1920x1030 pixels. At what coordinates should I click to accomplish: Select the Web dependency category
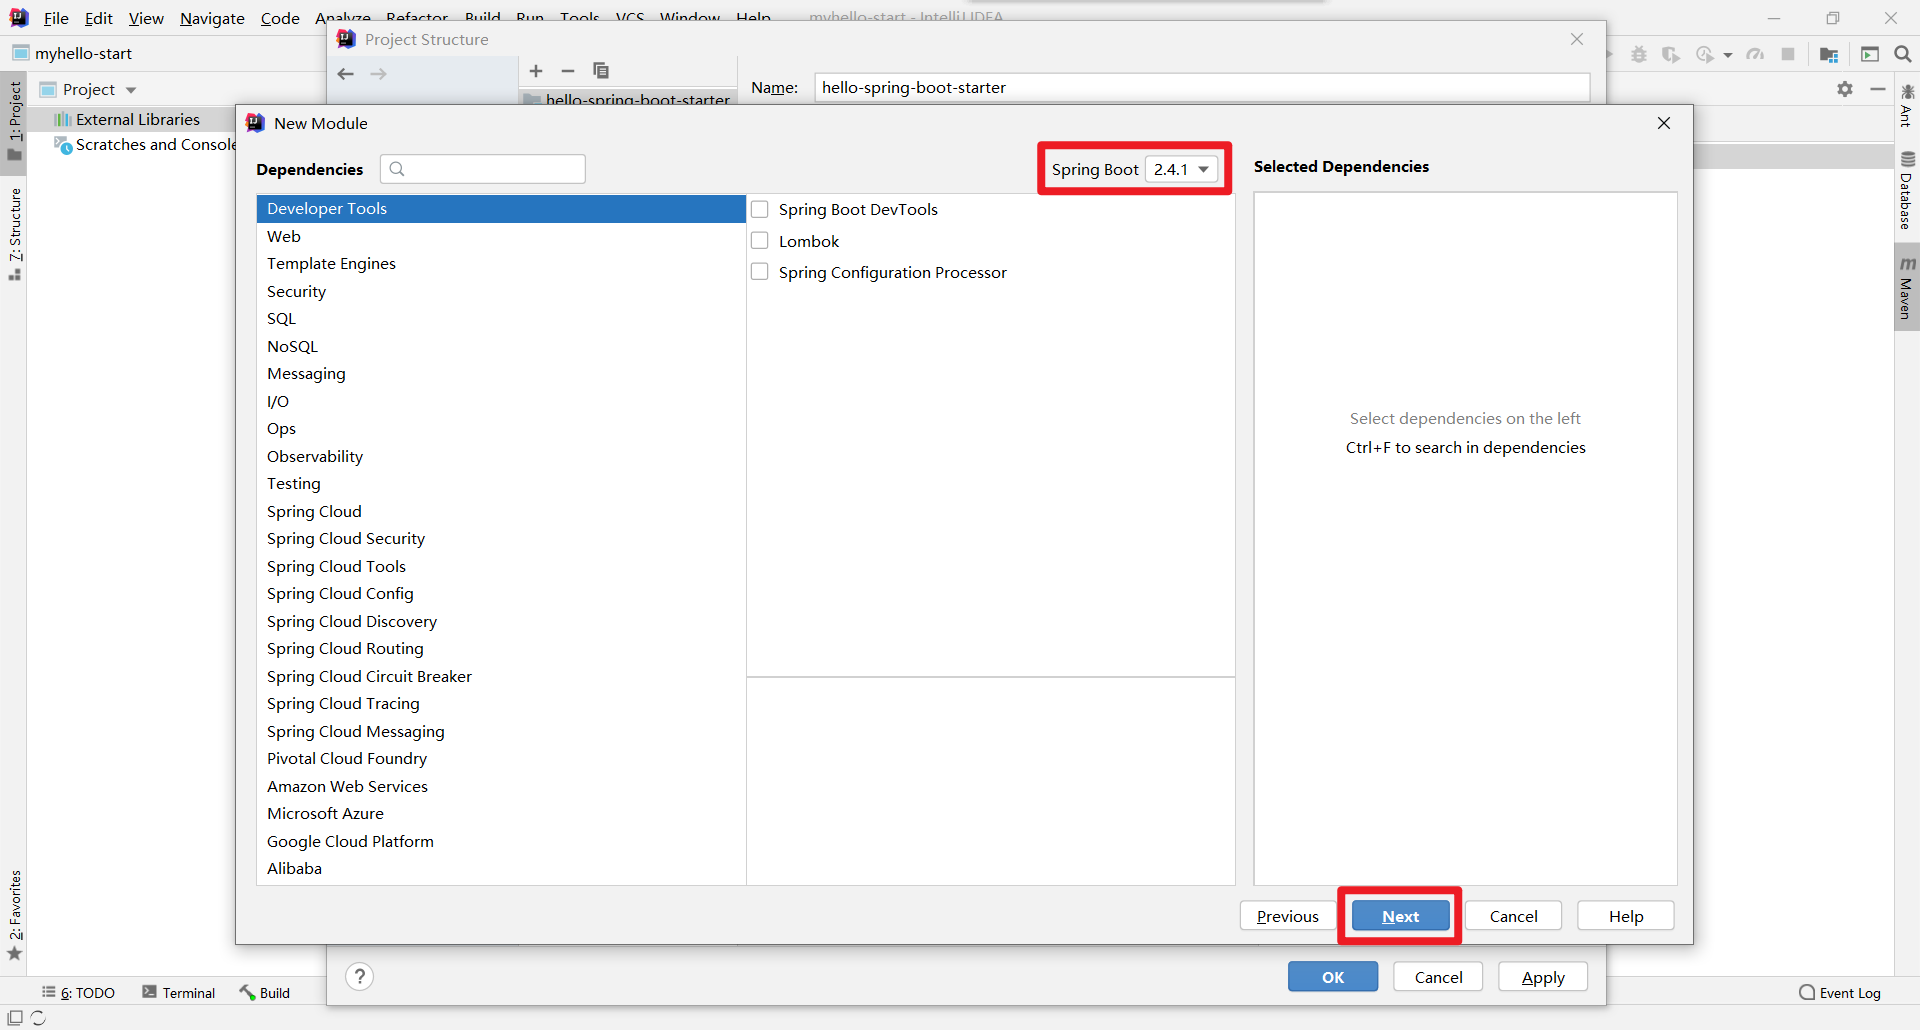click(x=501, y=236)
